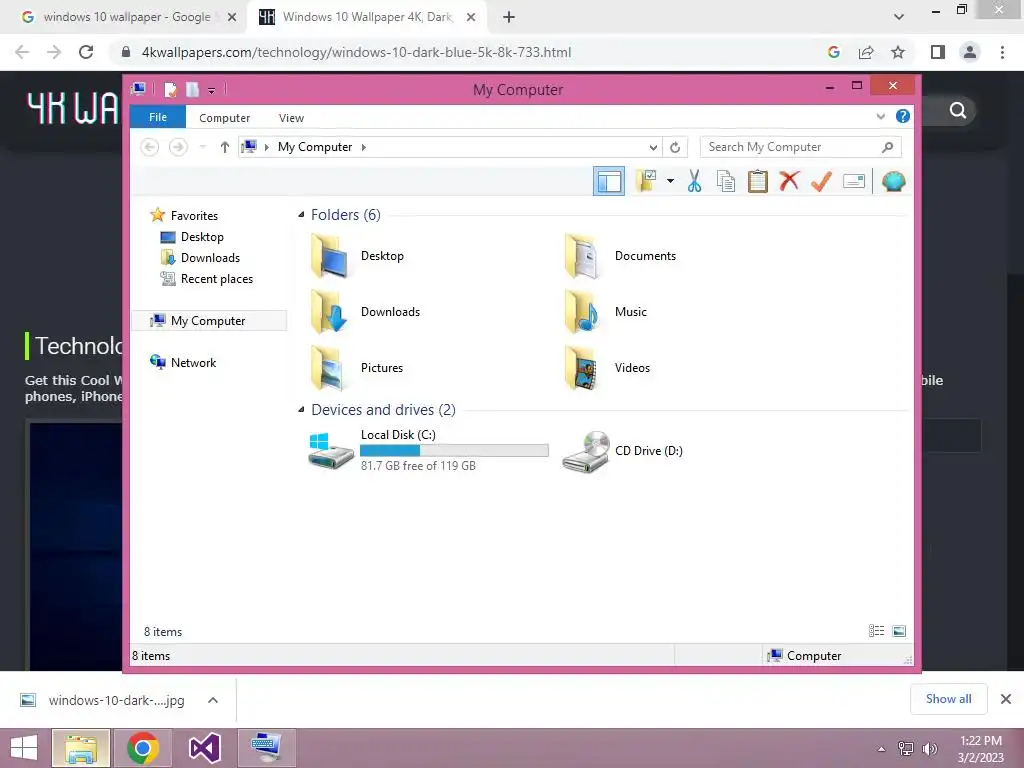Click the blue shell icon in the toolbar

click(x=893, y=181)
